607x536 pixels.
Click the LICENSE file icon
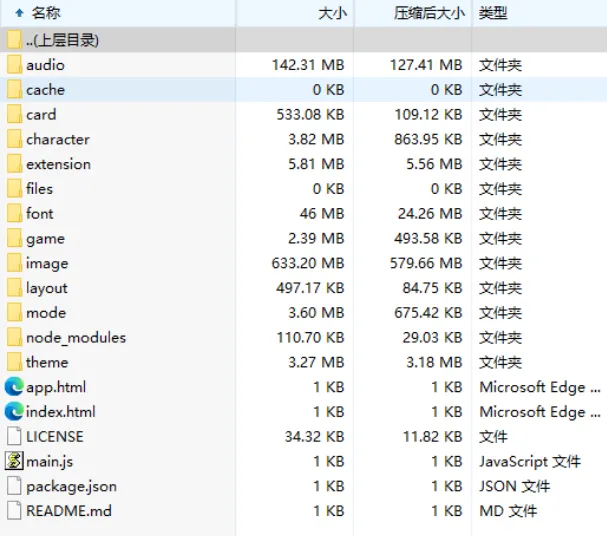coord(14,436)
